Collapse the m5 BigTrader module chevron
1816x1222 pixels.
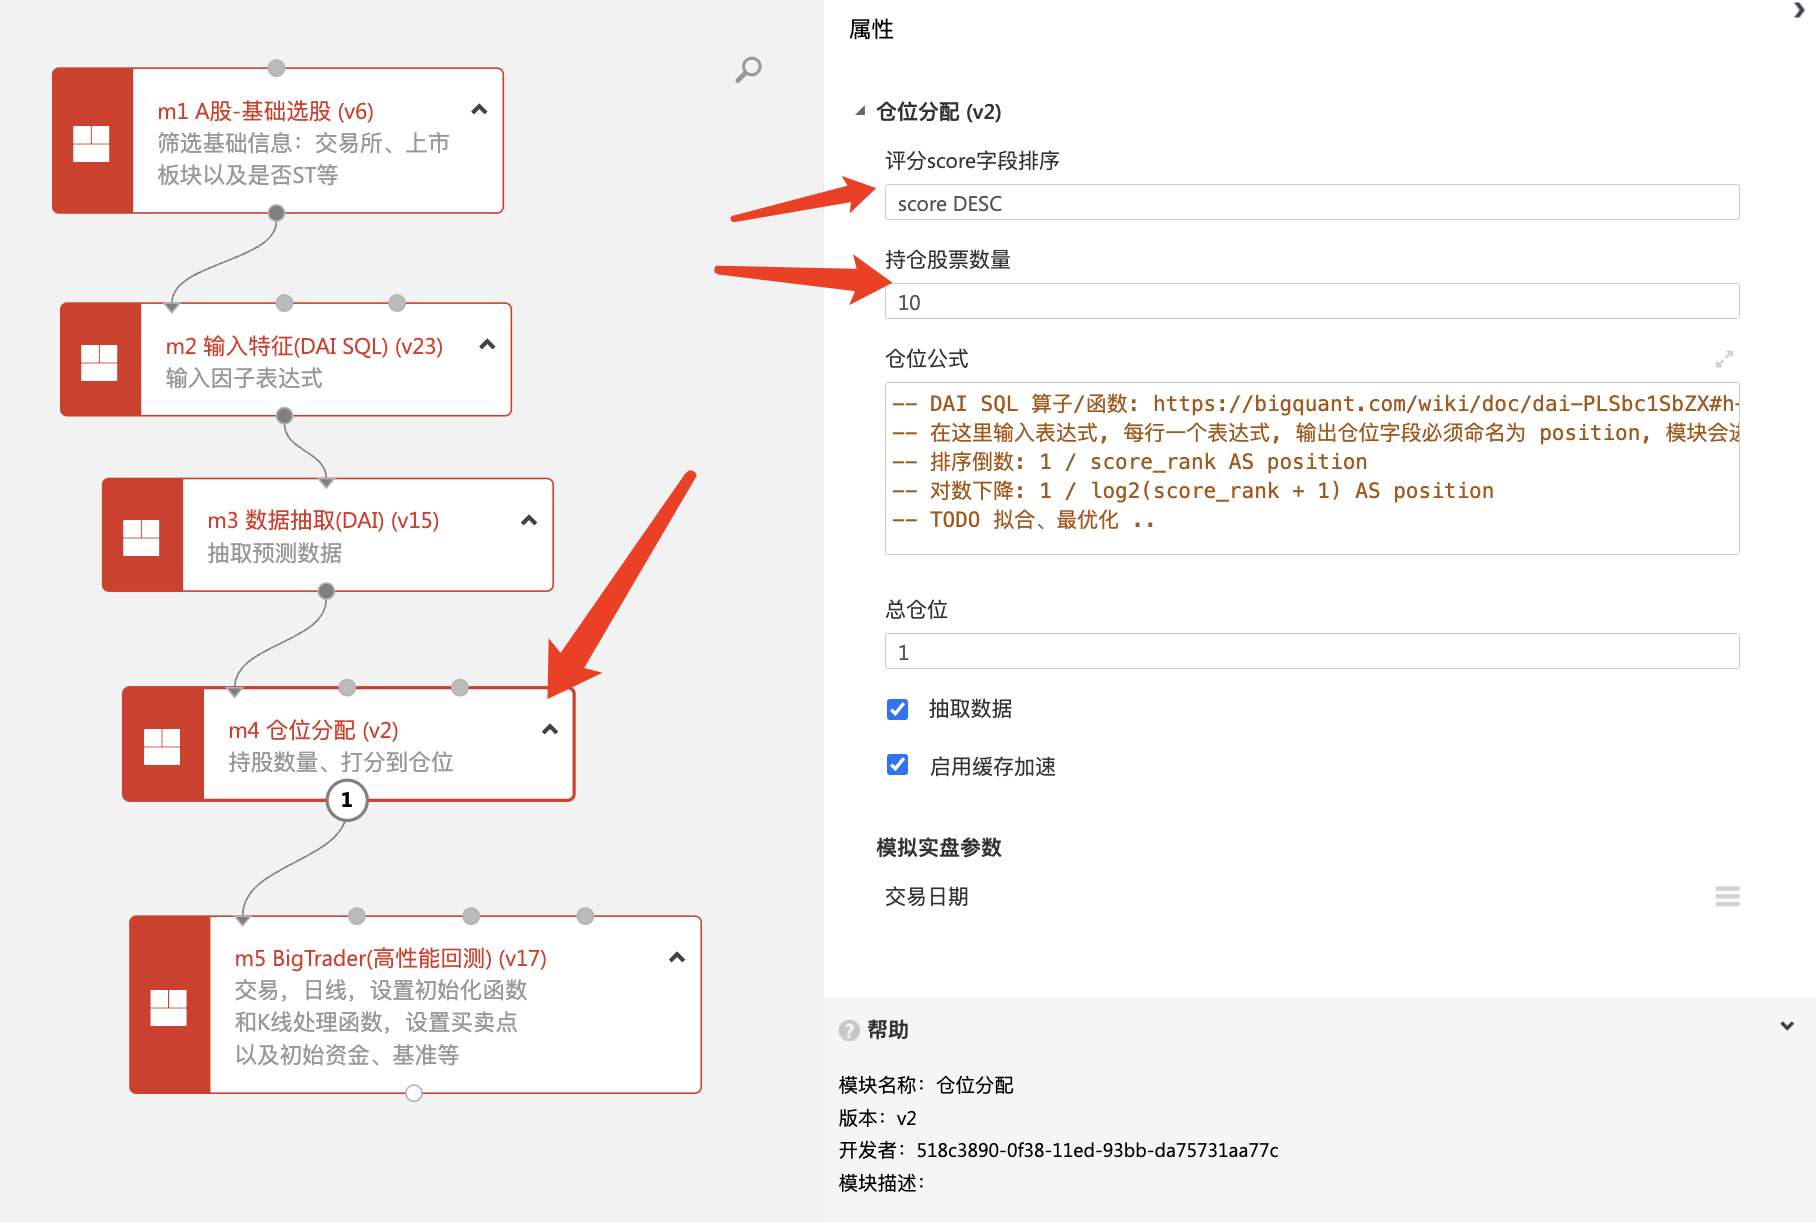(x=677, y=957)
